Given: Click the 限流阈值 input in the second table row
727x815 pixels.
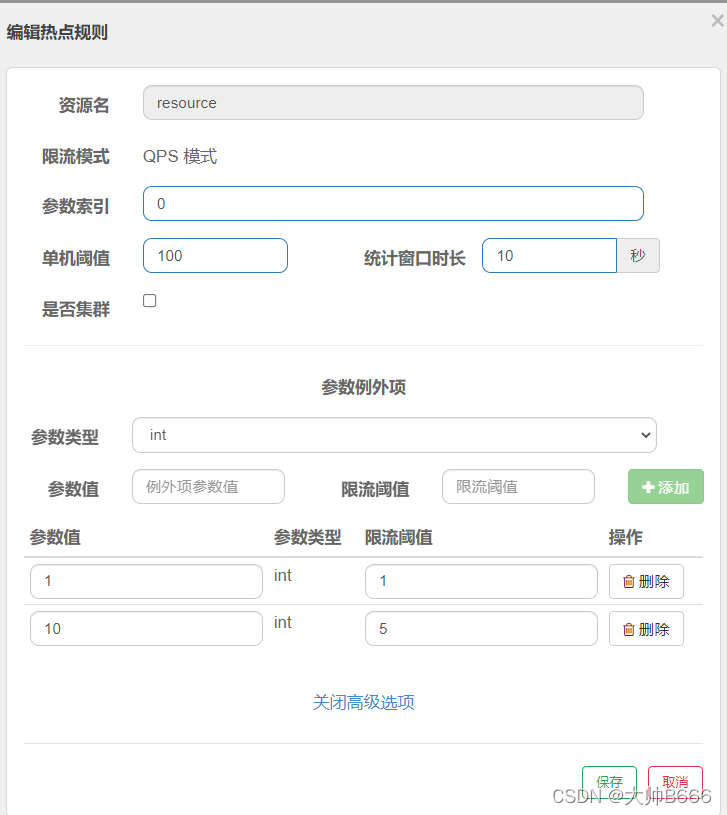Looking at the screenshot, I should [481, 628].
